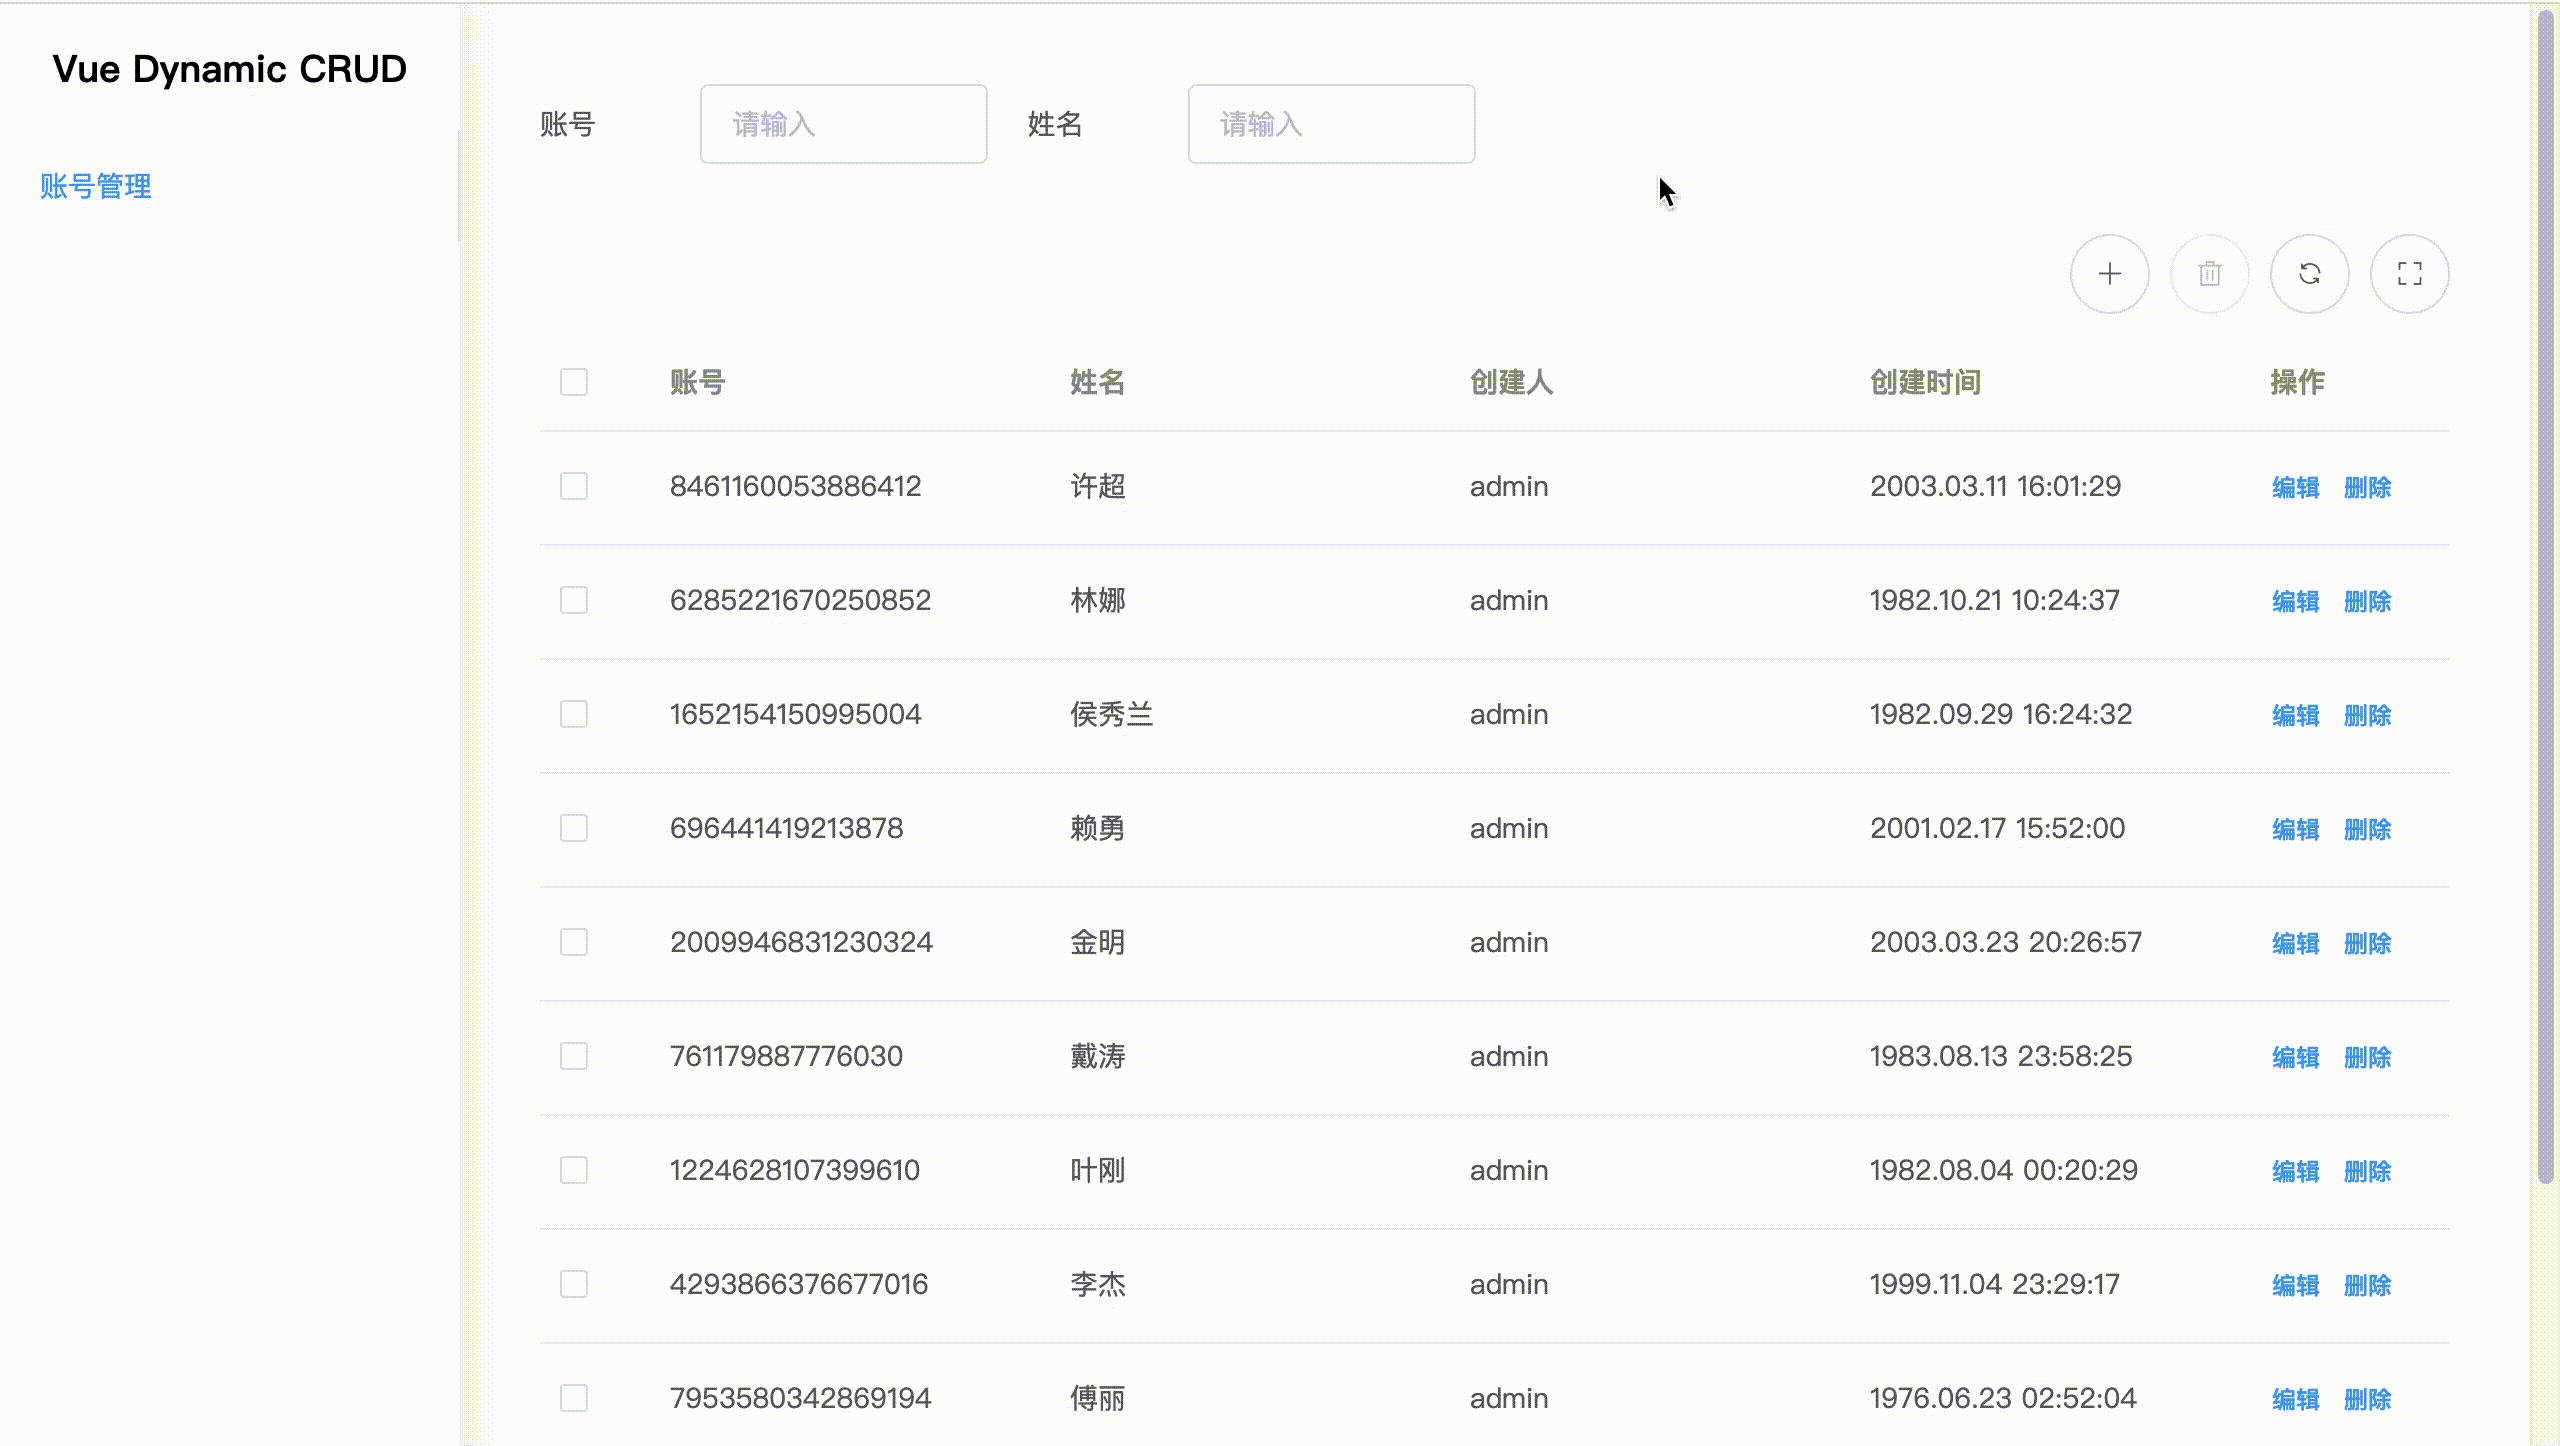Viewport: 2560px width, 1446px height.
Task: Click the 创建时间 column header
Action: point(1925,382)
